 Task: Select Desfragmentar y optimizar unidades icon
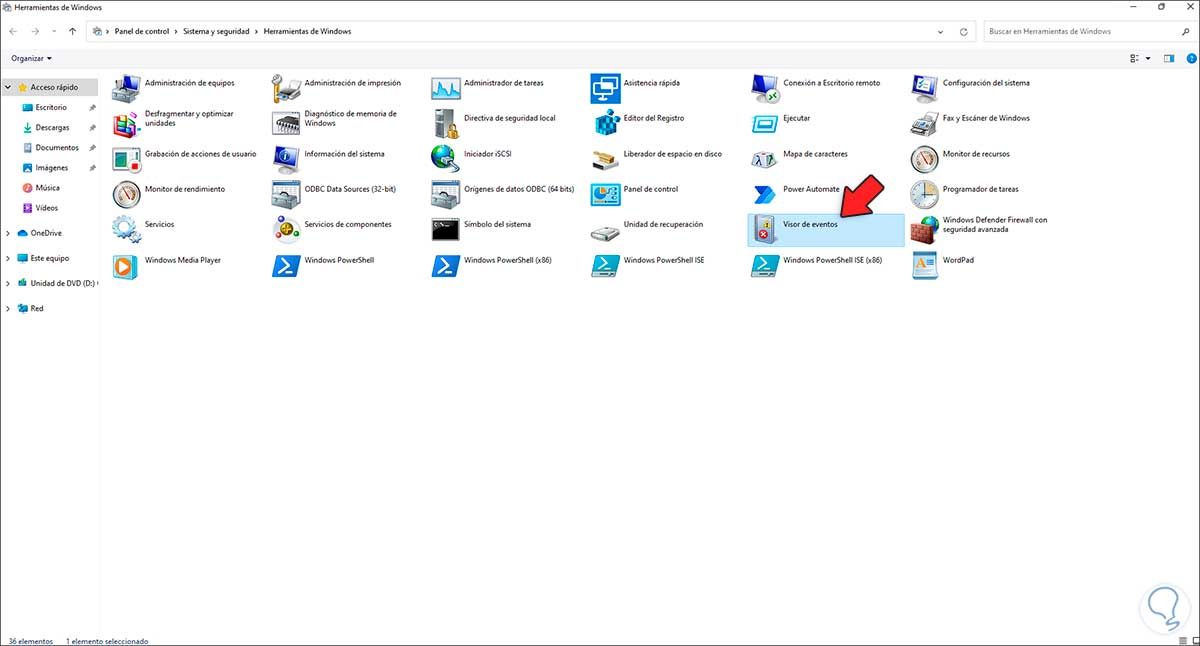[126, 124]
